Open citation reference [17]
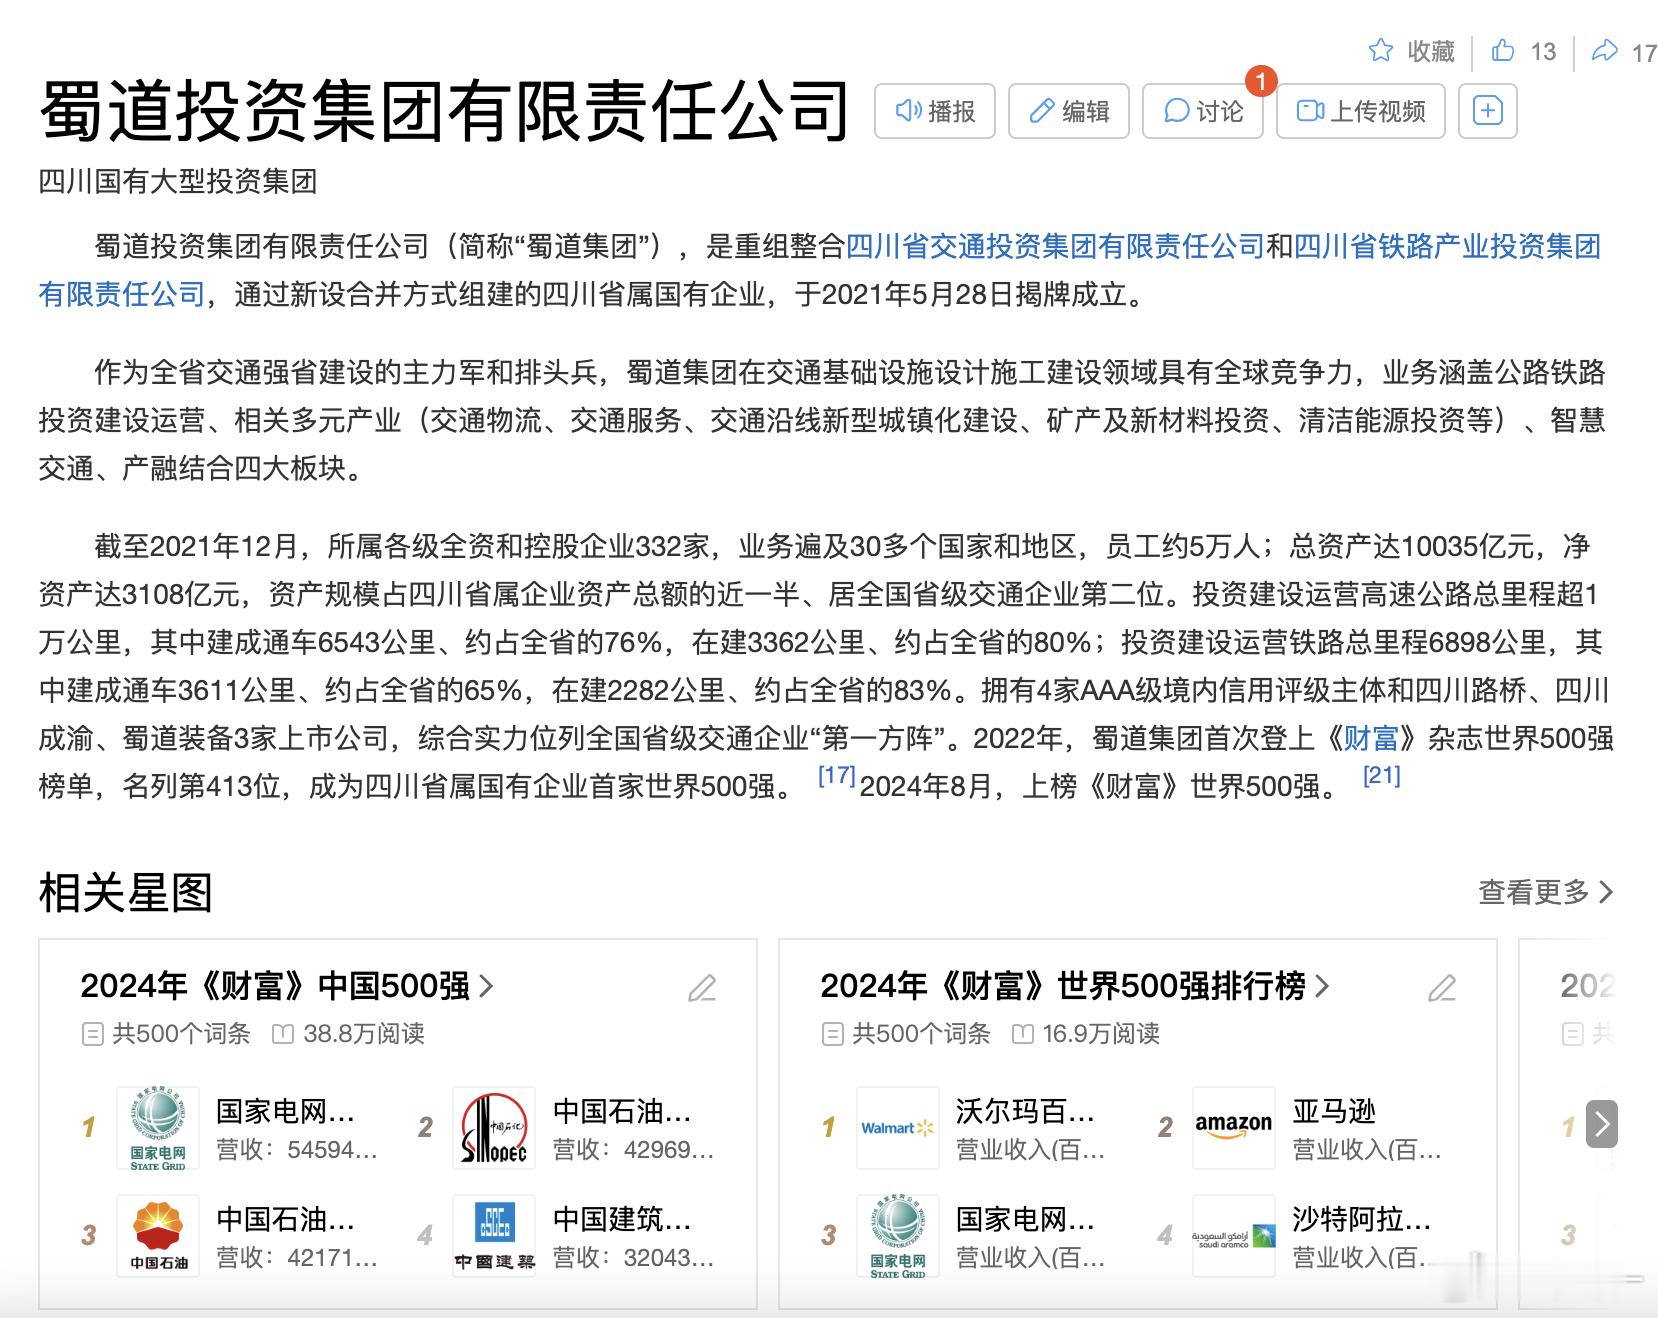 (x=836, y=775)
